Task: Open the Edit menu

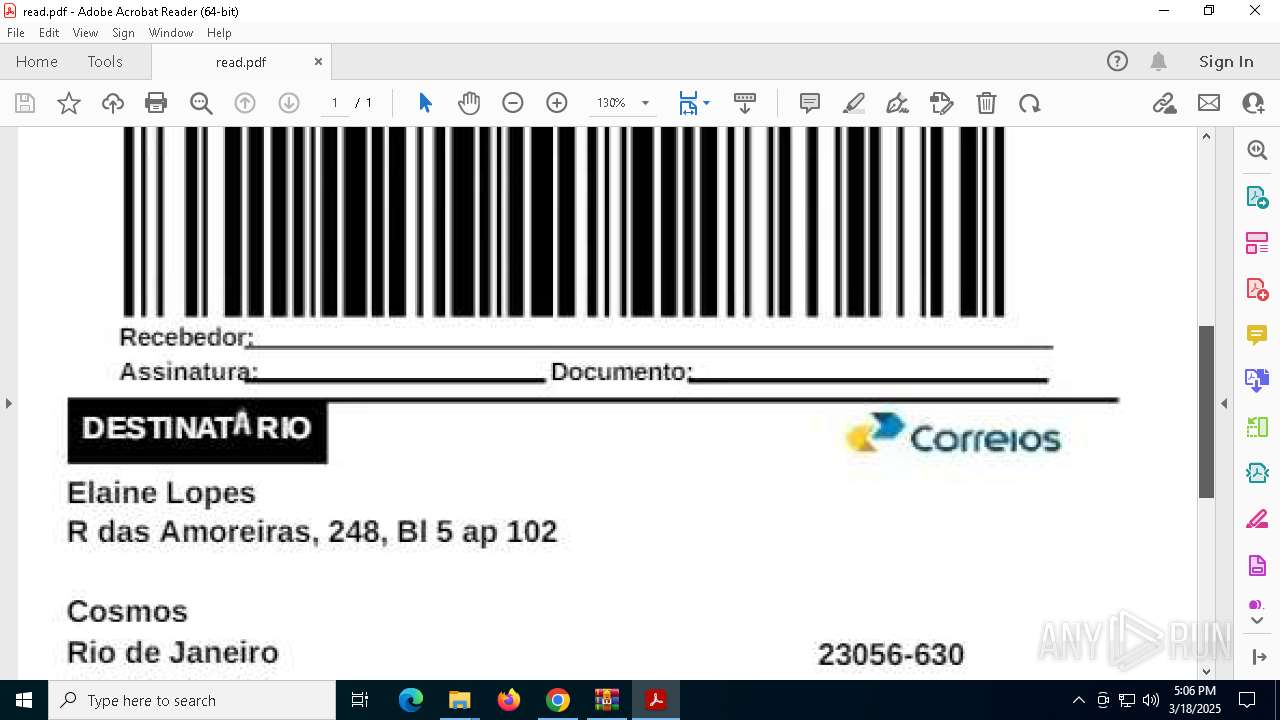Action: 49,32
